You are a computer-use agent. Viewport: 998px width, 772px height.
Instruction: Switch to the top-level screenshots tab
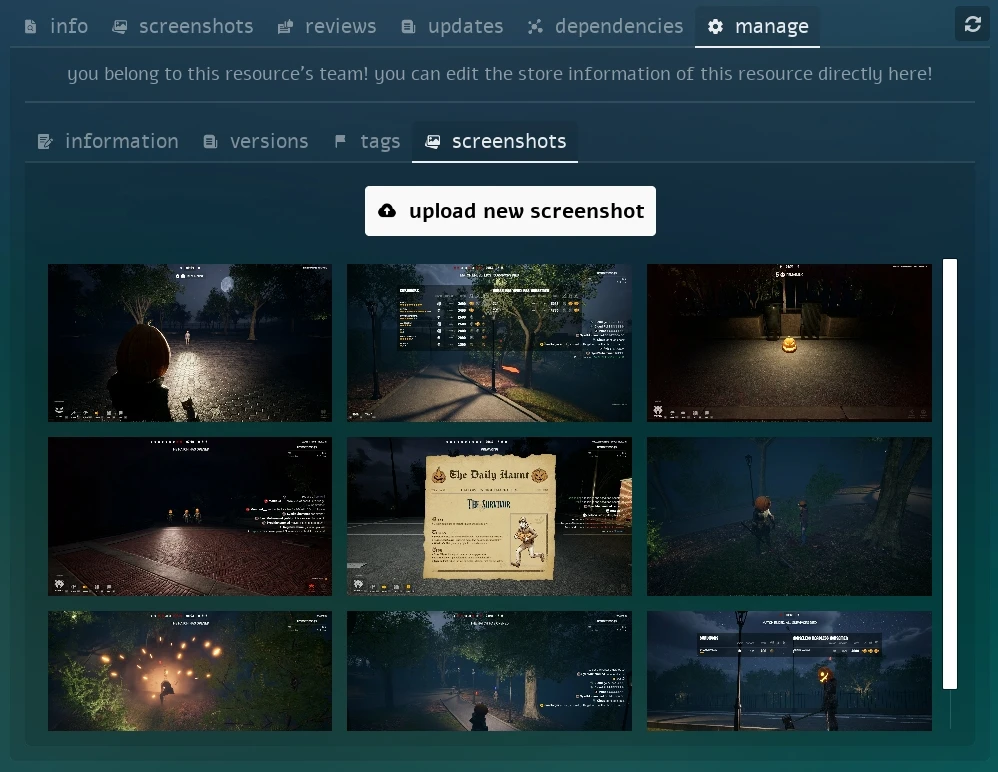tap(182, 27)
